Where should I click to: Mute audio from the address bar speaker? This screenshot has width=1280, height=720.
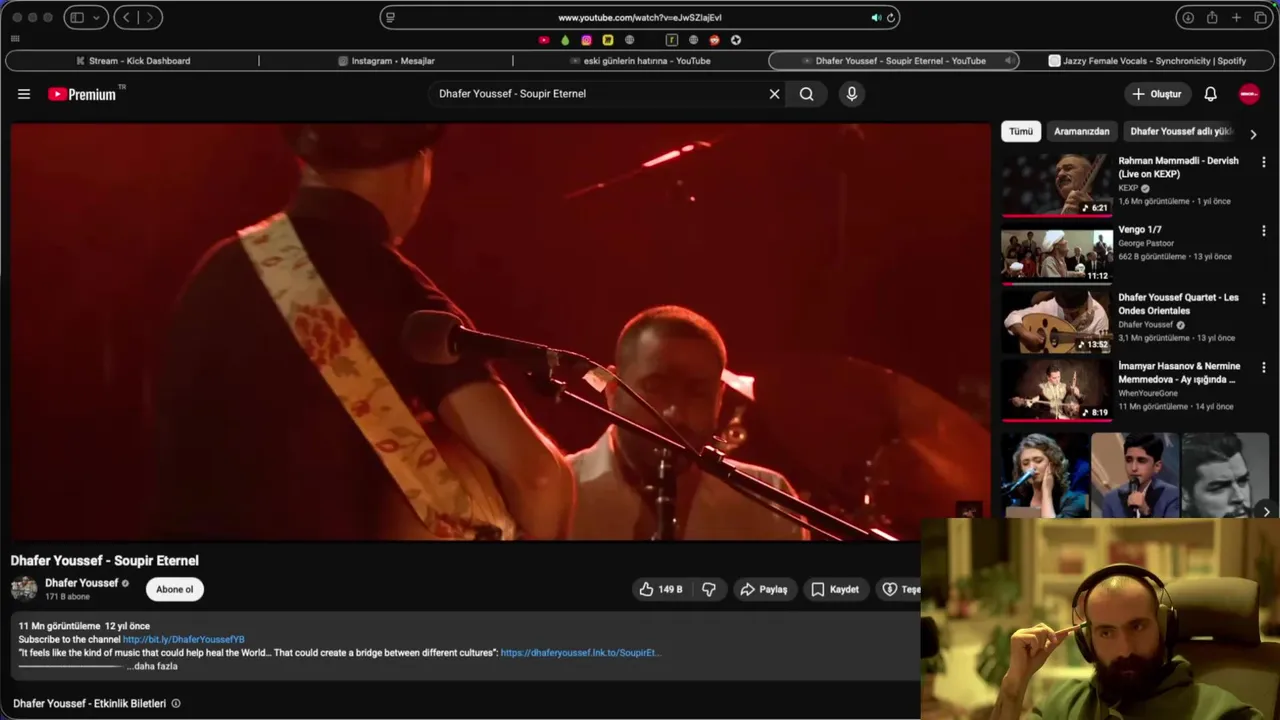coord(875,17)
